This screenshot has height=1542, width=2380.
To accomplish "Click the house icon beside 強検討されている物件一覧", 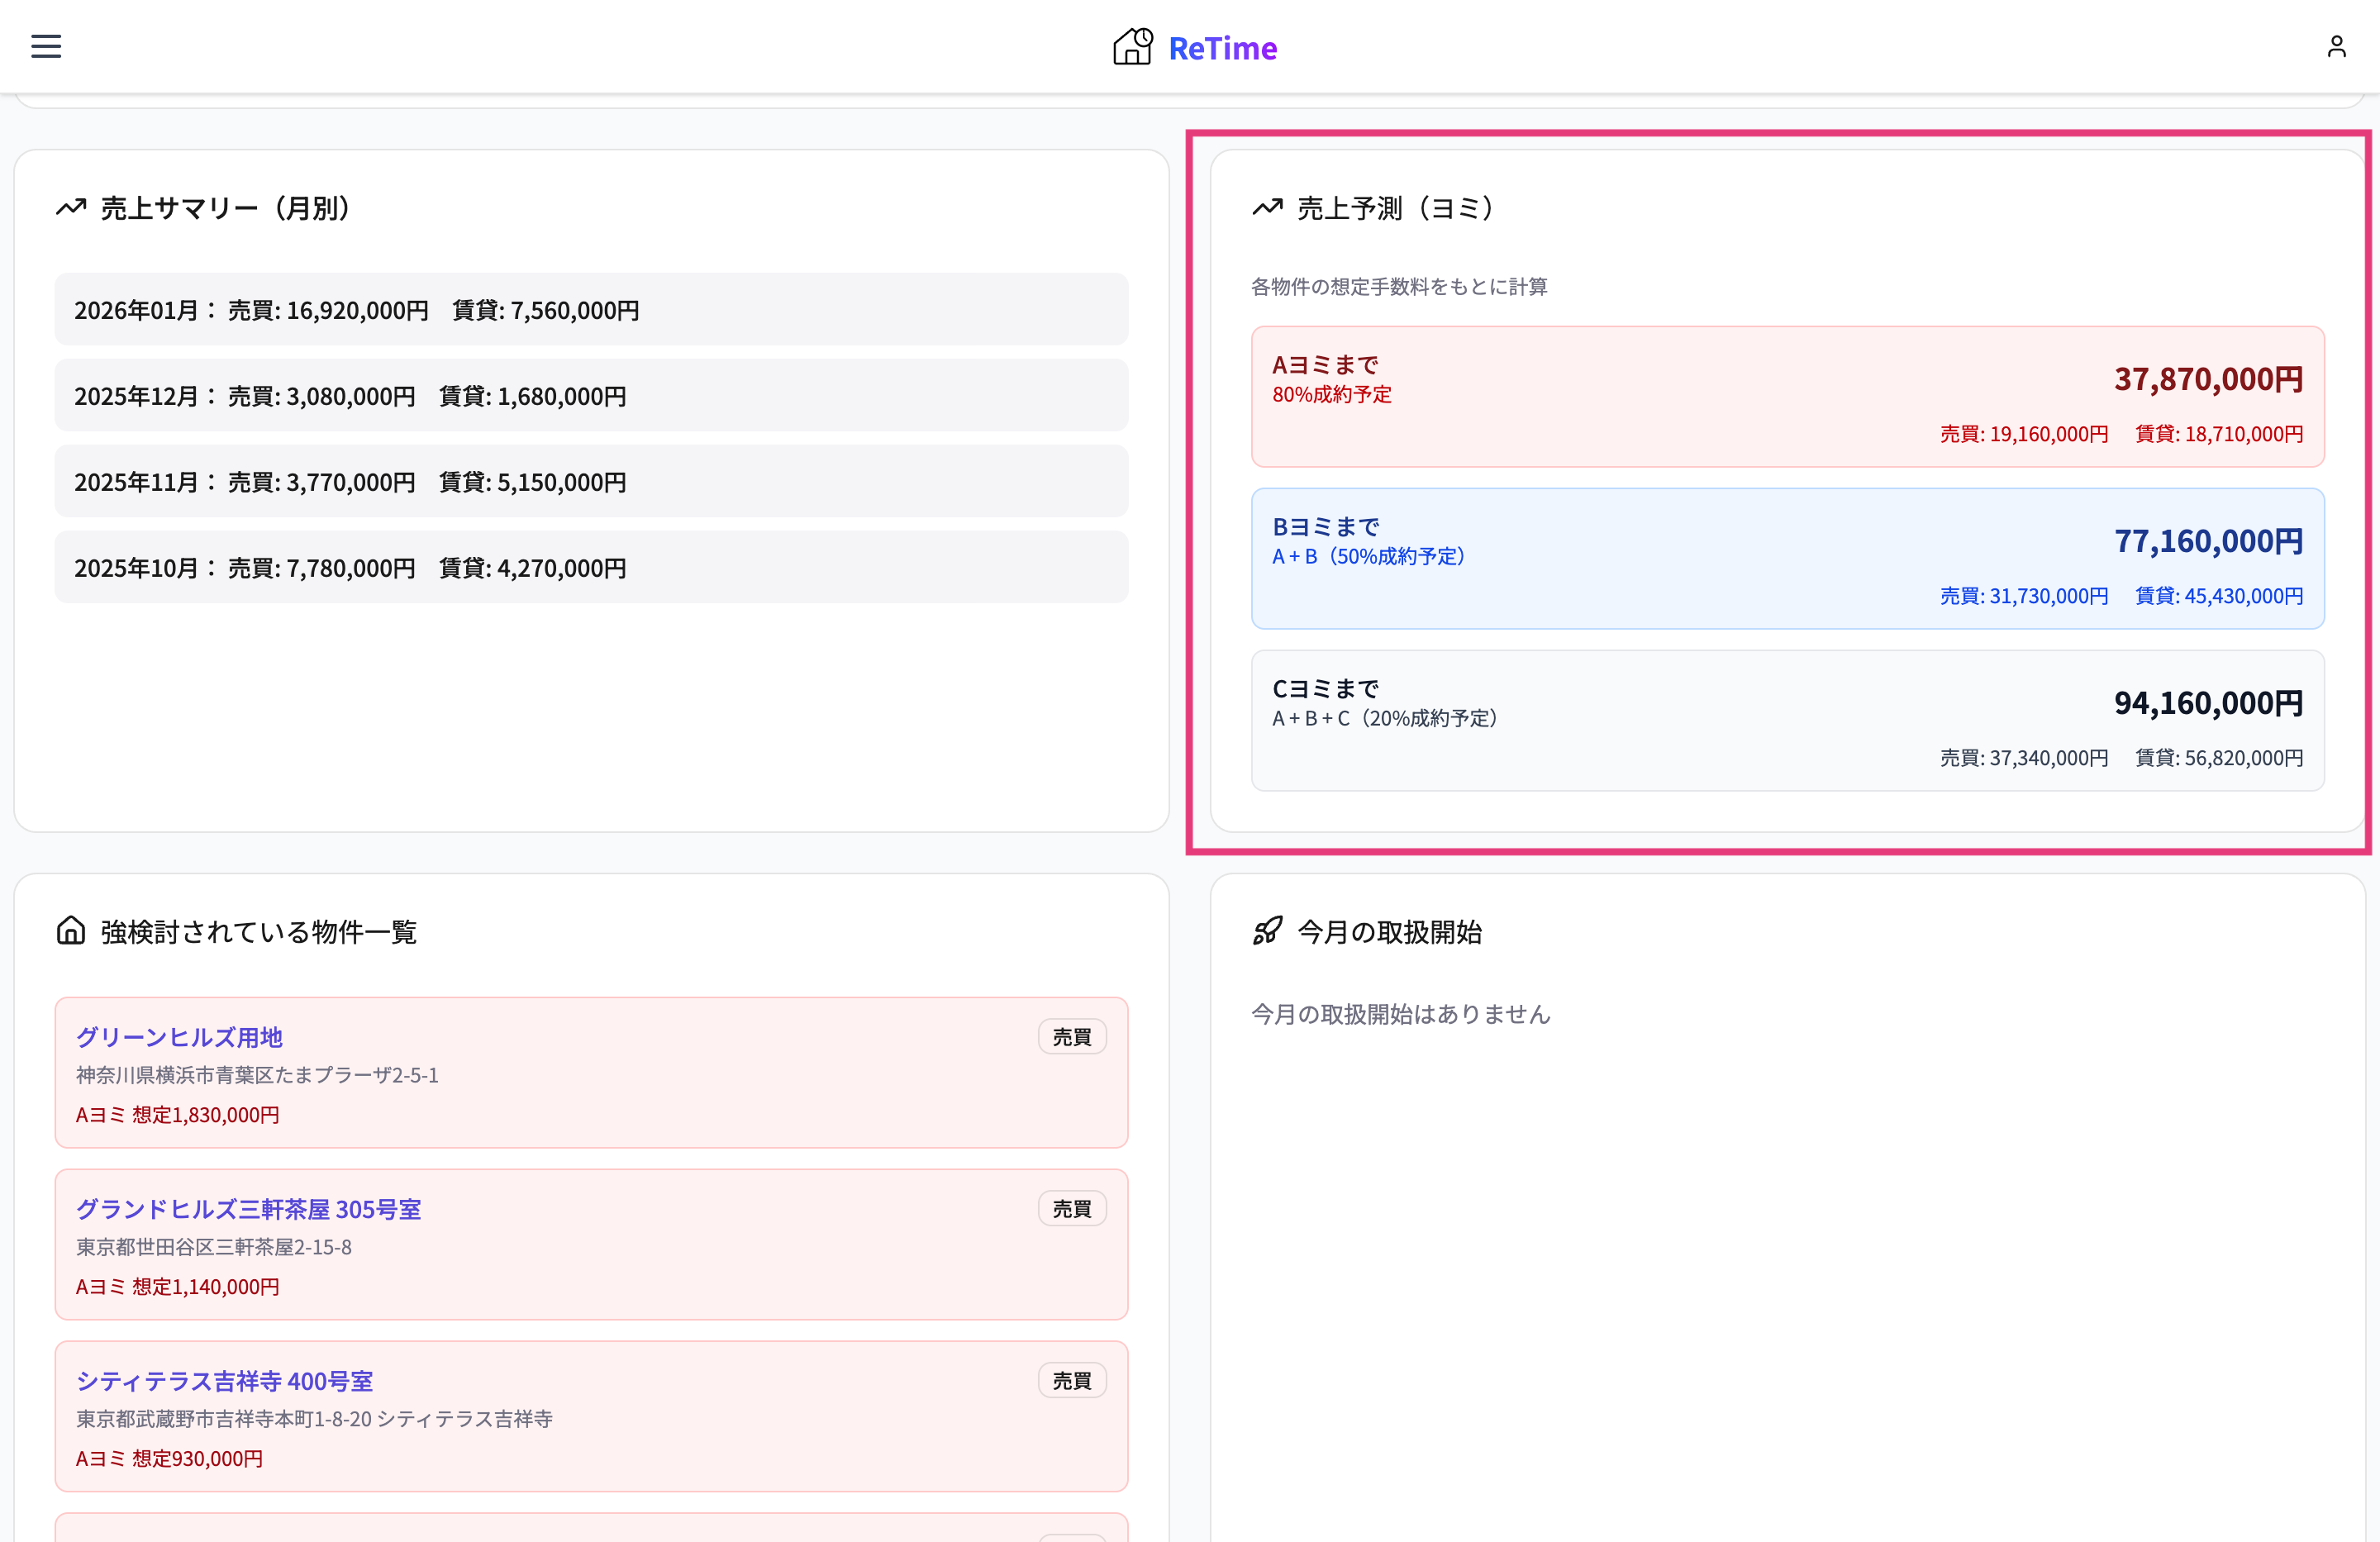I will 71,931.
